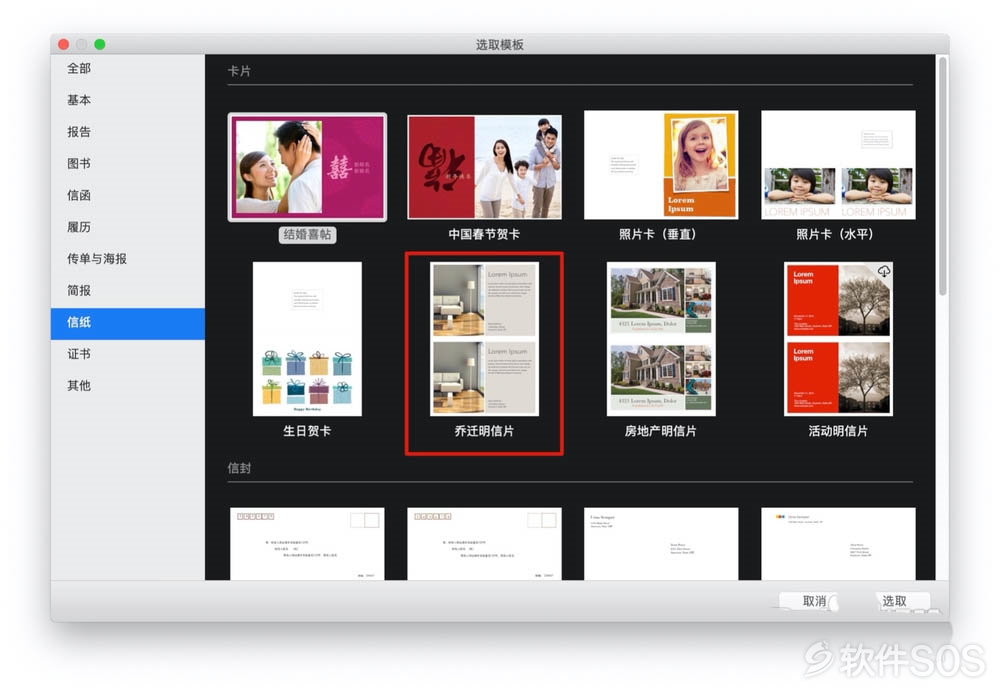Click the 活动明信片 label text

pos(838,431)
